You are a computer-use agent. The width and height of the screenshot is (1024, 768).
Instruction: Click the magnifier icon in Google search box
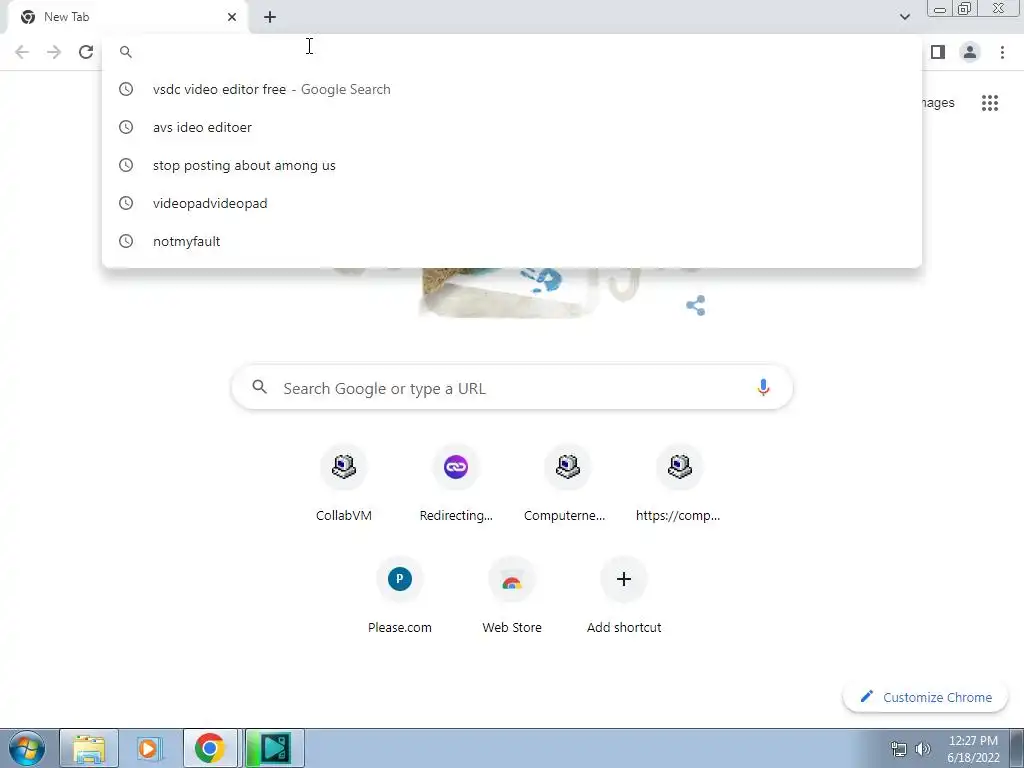[259, 387]
